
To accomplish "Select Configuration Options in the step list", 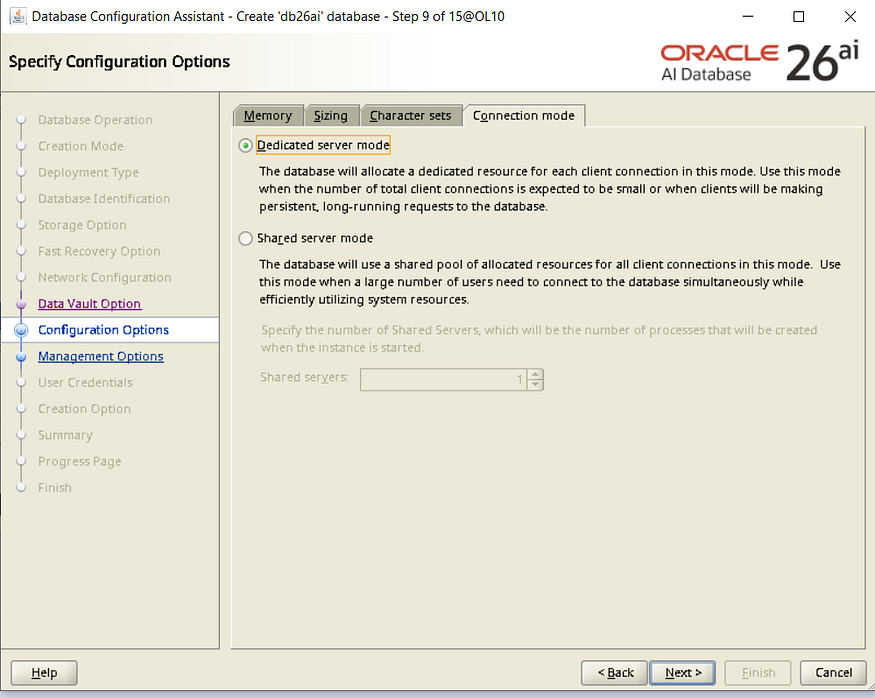I will pyautogui.click(x=103, y=330).
